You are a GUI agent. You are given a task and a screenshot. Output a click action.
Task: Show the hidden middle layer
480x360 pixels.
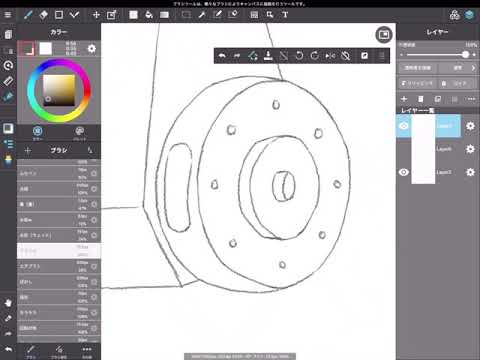[x=404, y=149]
